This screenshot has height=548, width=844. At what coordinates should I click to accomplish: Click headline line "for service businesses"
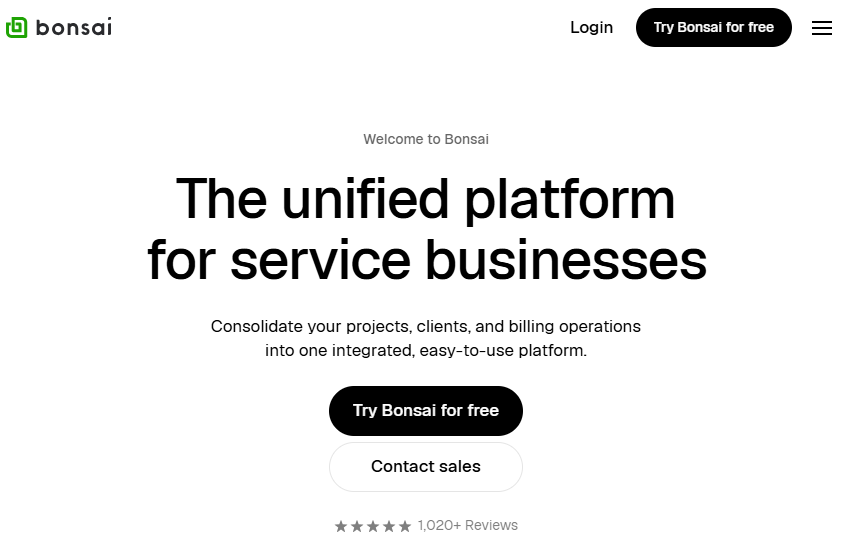click(427, 261)
